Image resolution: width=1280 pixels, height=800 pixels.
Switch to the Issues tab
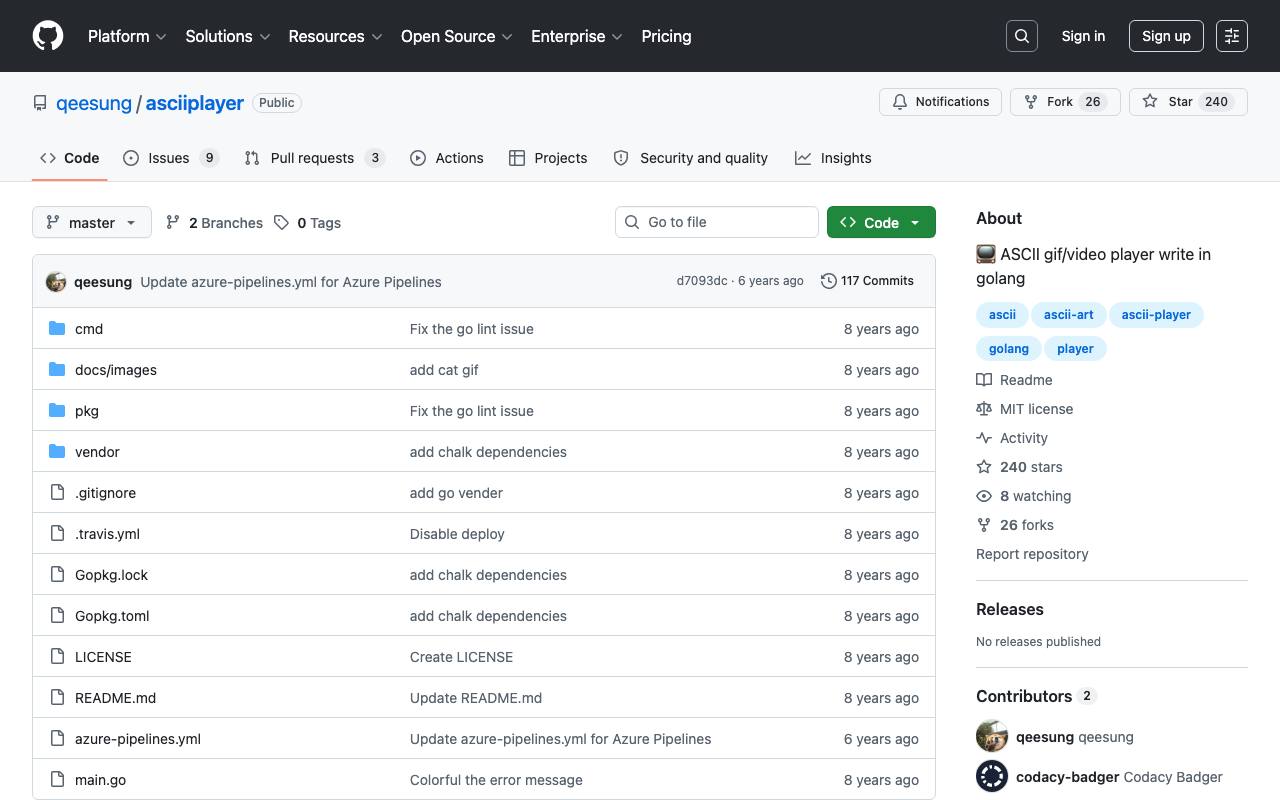(x=171, y=158)
